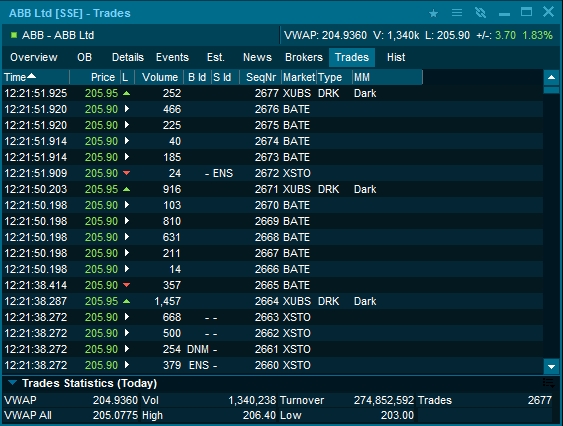
Task: Open the Overview tab
Action: tap(34, 57)
